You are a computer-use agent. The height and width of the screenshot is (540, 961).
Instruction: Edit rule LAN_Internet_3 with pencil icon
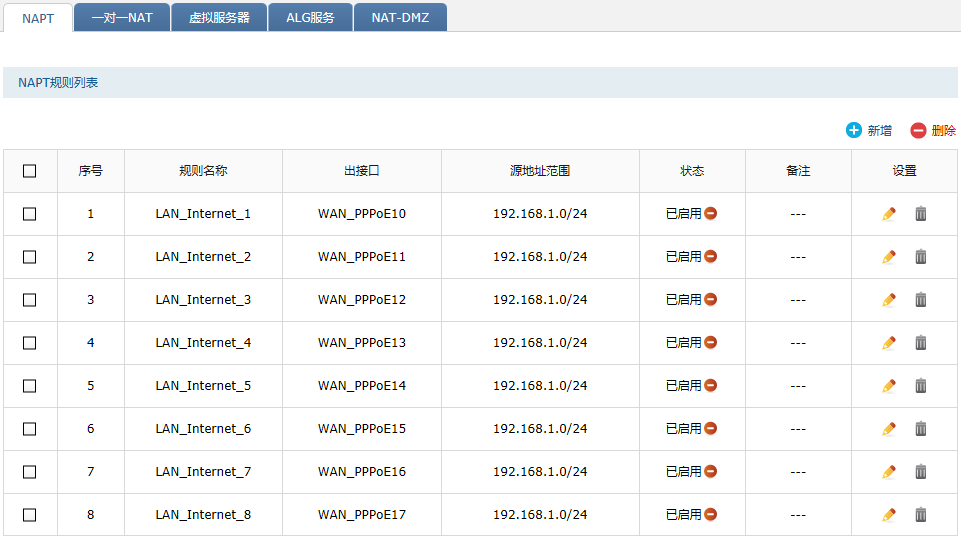tap(889, 300)
